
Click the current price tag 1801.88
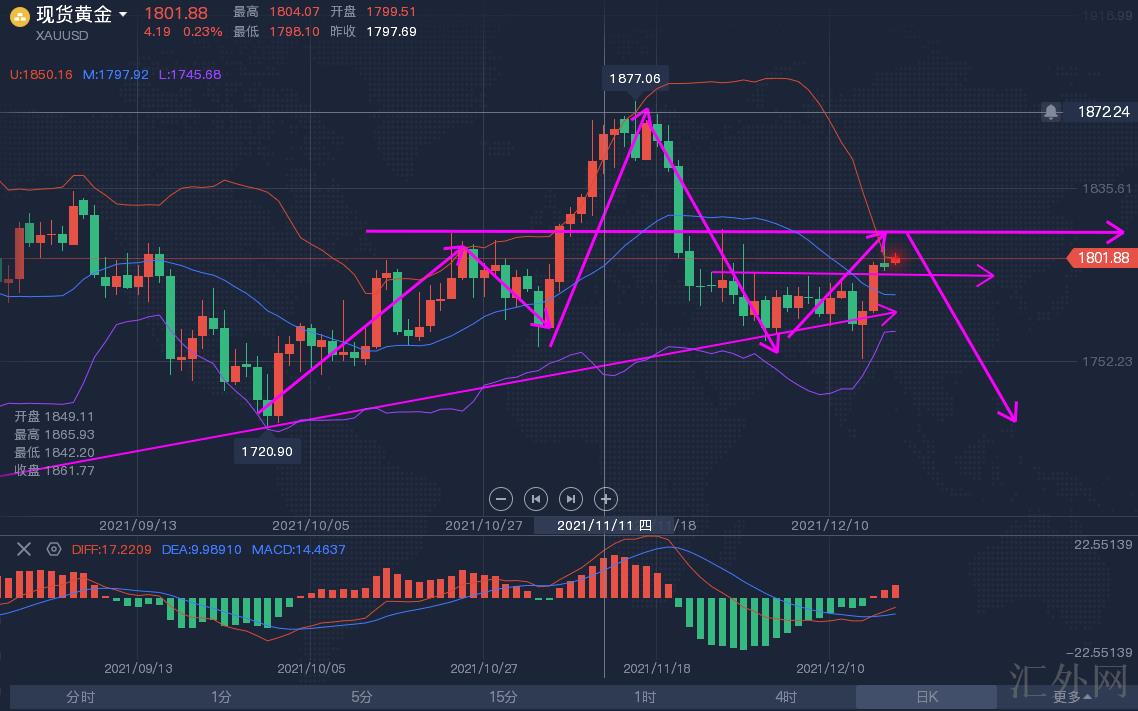point(1103,258)
